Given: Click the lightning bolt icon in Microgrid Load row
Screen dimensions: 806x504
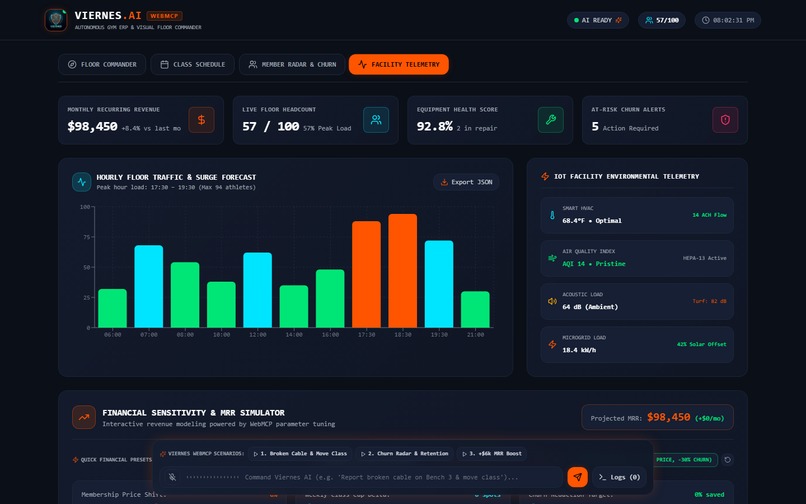Looking at the screenshot, I should [x=552, y=345].
